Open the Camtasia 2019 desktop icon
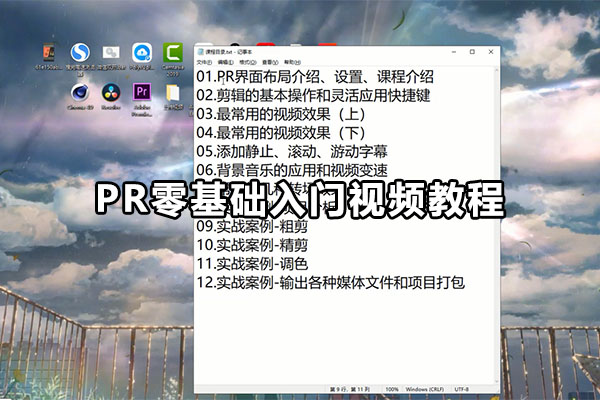Image resolution: width=600 pixels, height=400 pixels. 173,53
